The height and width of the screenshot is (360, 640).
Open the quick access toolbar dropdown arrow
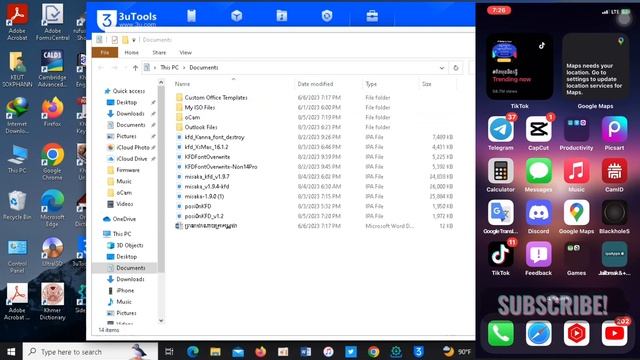[133, 40]
